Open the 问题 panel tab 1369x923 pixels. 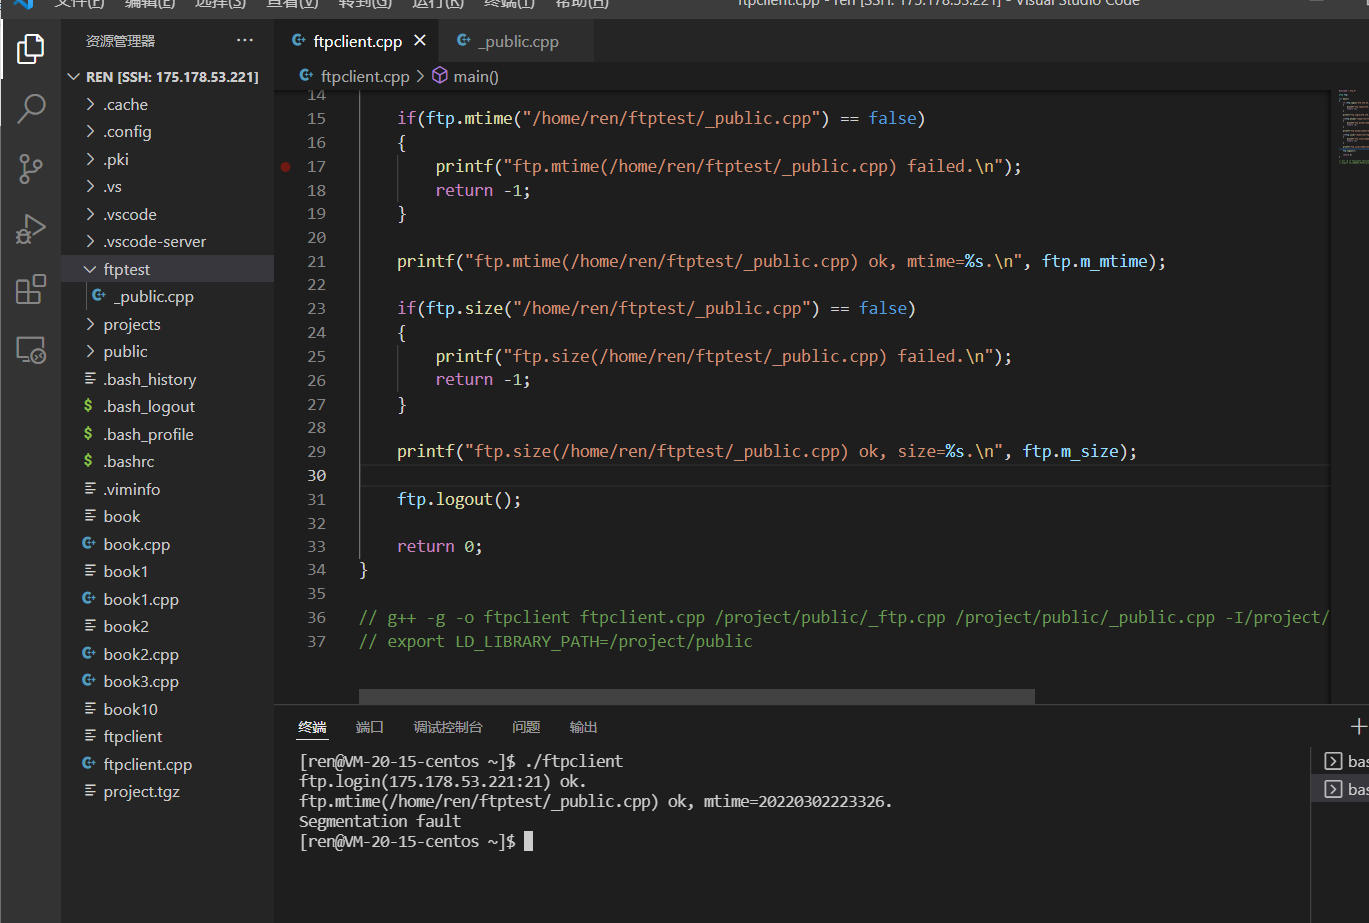tap(526, 727)
